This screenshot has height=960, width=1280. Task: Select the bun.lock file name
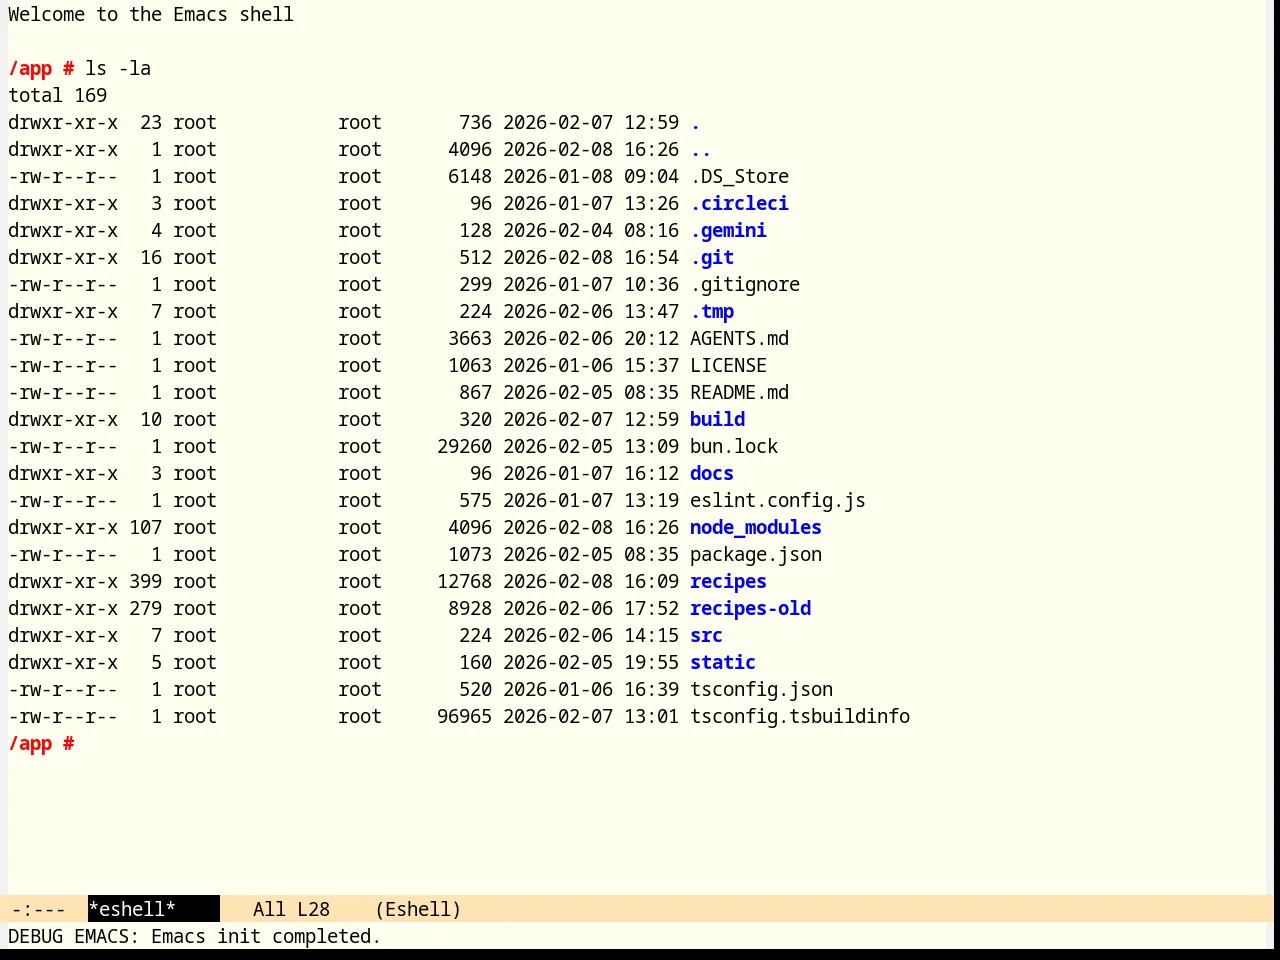(734, 447)
